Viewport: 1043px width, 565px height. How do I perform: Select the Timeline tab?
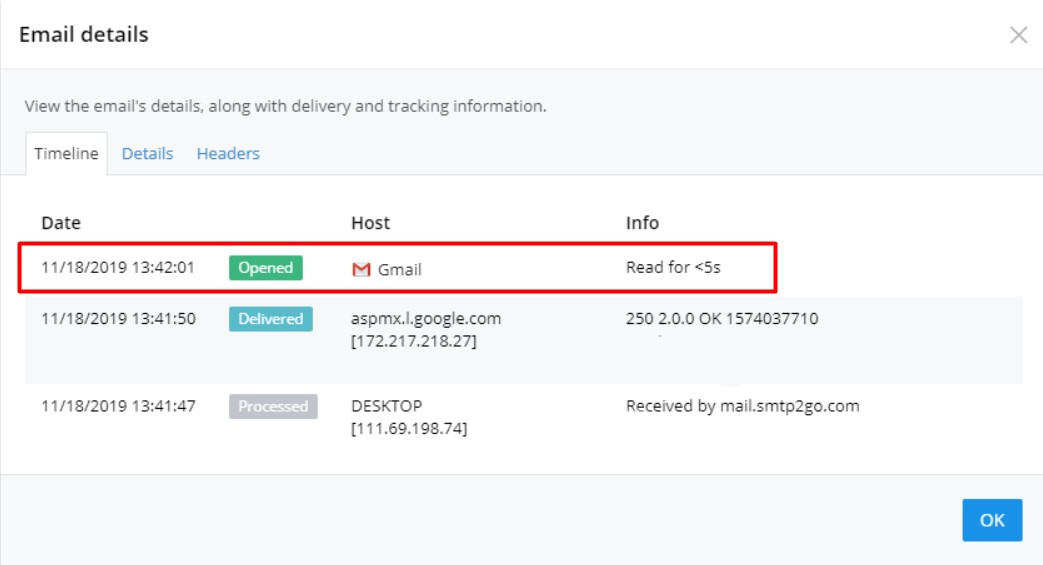pos(67,154)
